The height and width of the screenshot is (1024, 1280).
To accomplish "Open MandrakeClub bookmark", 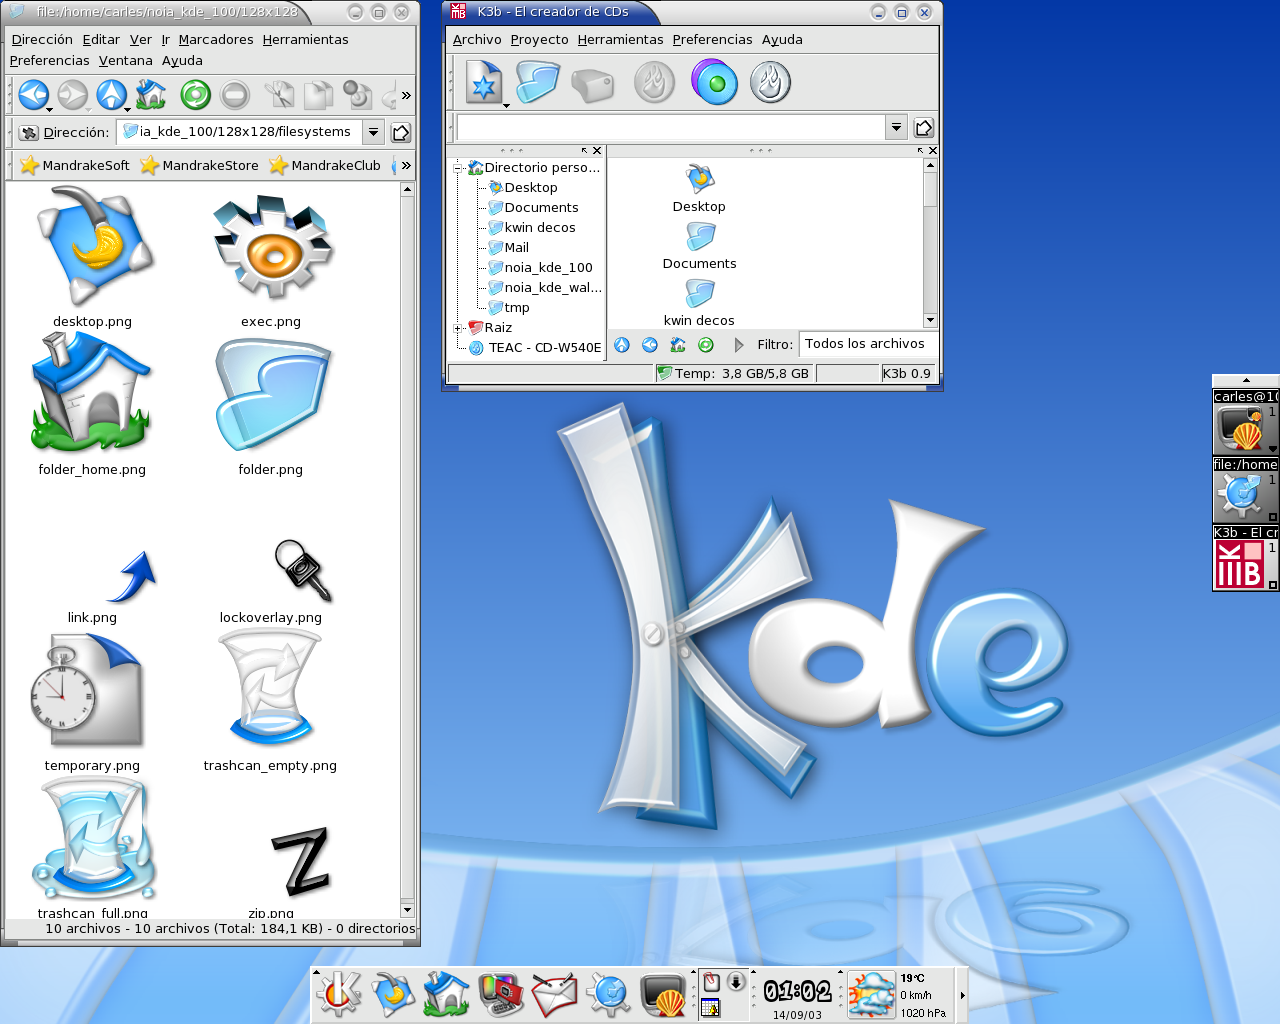I will tap(325, 165).
